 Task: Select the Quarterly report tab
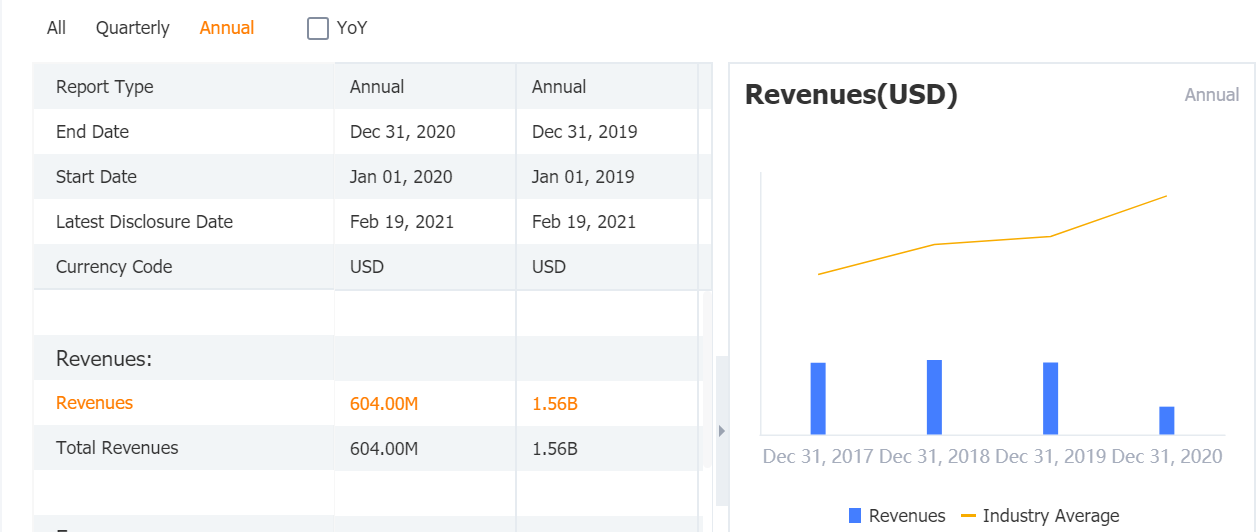[x=132, y=28]
